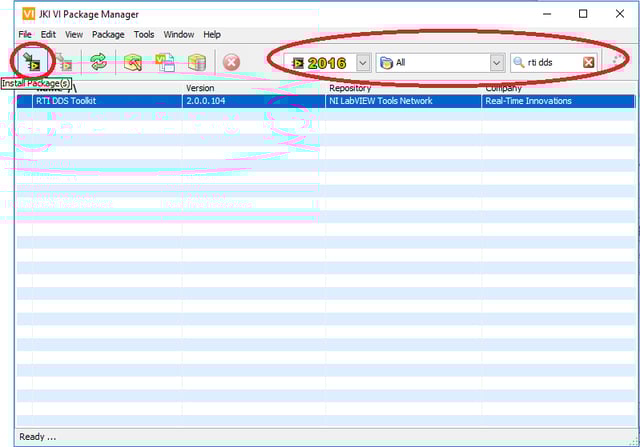
Task: Maximize the VI Package Manager window
Action: [583, 14]
